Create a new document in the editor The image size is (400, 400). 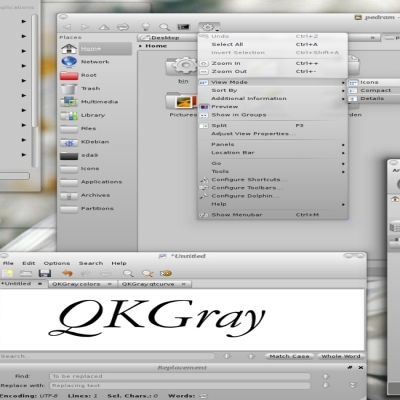pos(7,274)
